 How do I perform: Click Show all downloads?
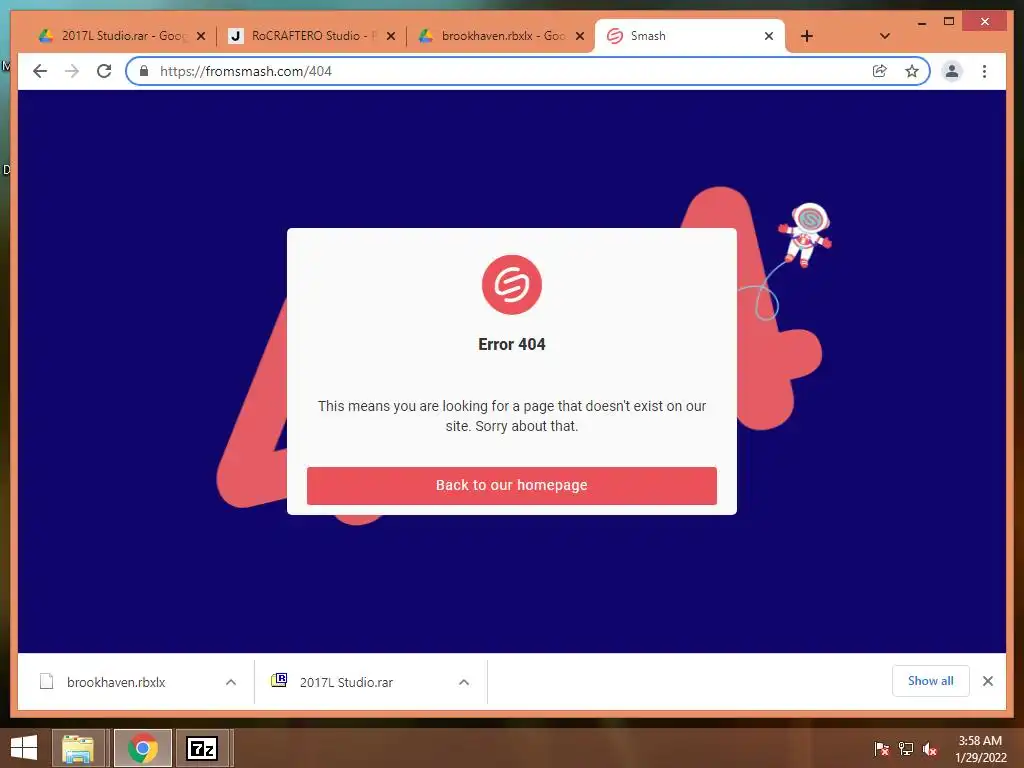(931, 681)
